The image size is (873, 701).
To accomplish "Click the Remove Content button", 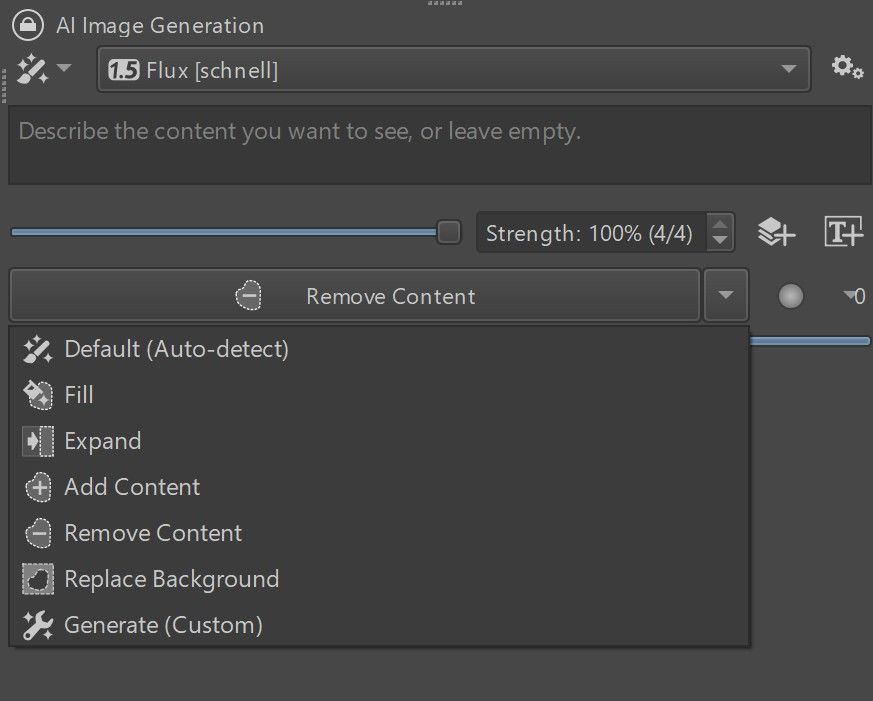I will [390, 295].
